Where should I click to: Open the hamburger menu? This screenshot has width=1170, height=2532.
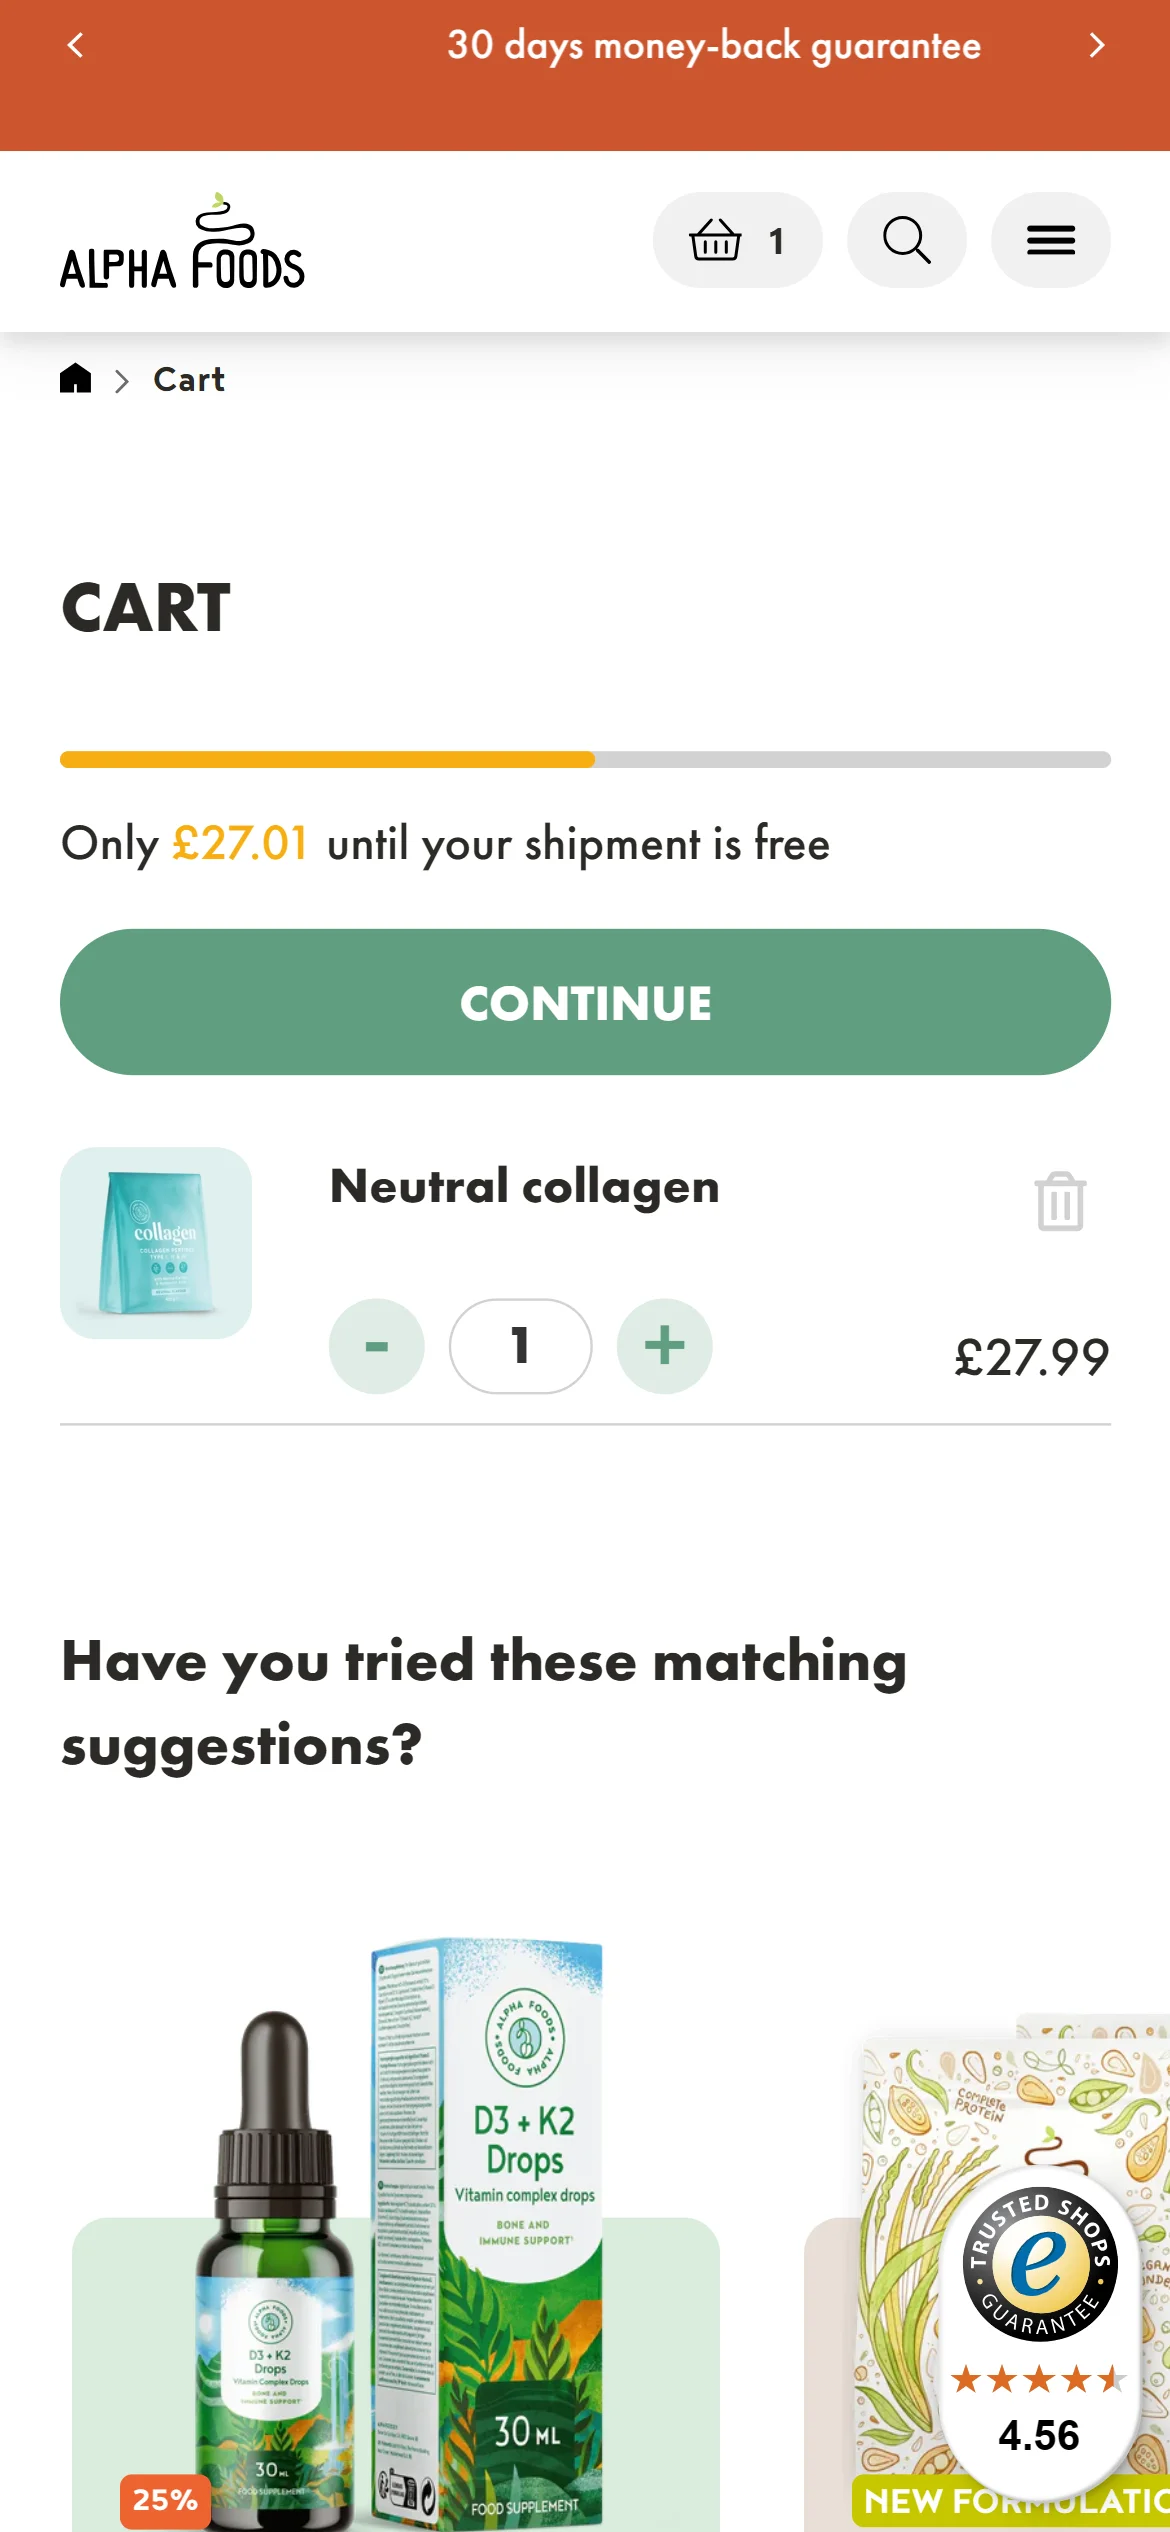[x=1050, y=241]
